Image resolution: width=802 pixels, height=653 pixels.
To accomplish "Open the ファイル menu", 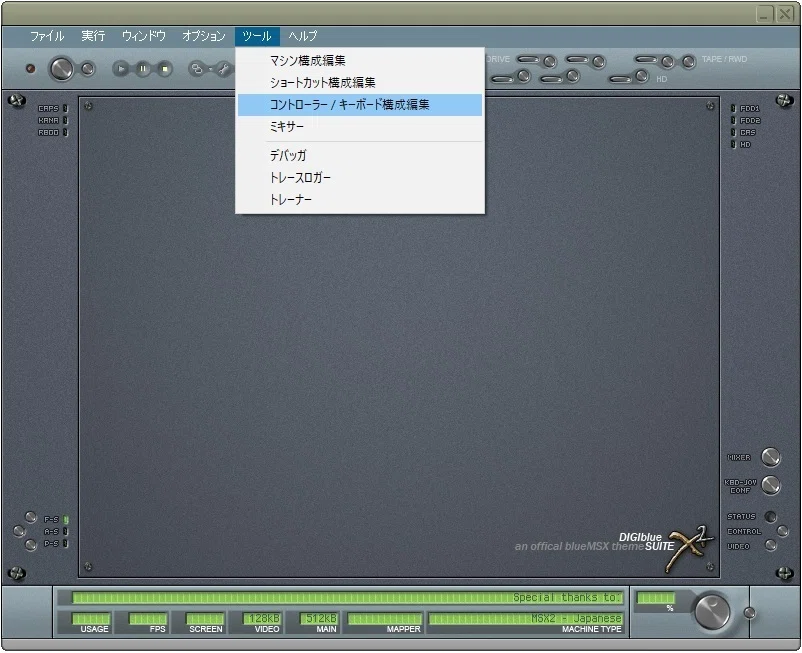I will (47, 36).
